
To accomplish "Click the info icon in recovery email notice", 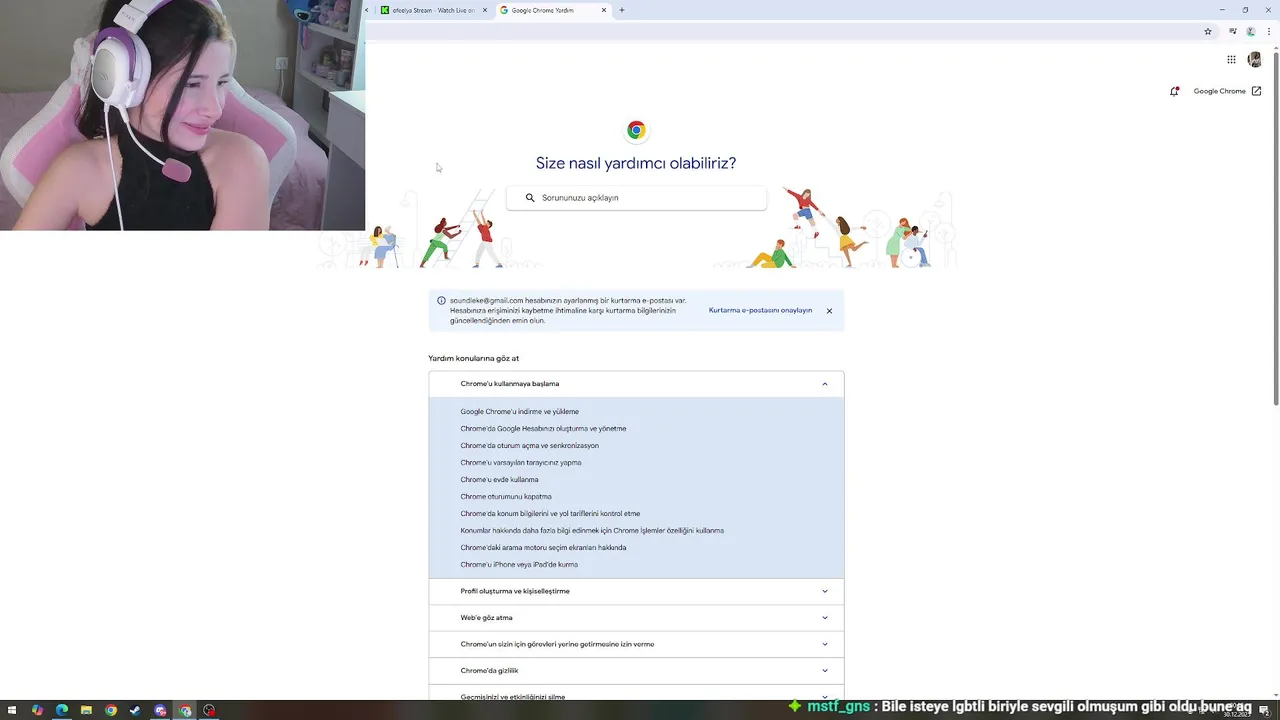I will point(441,300).
